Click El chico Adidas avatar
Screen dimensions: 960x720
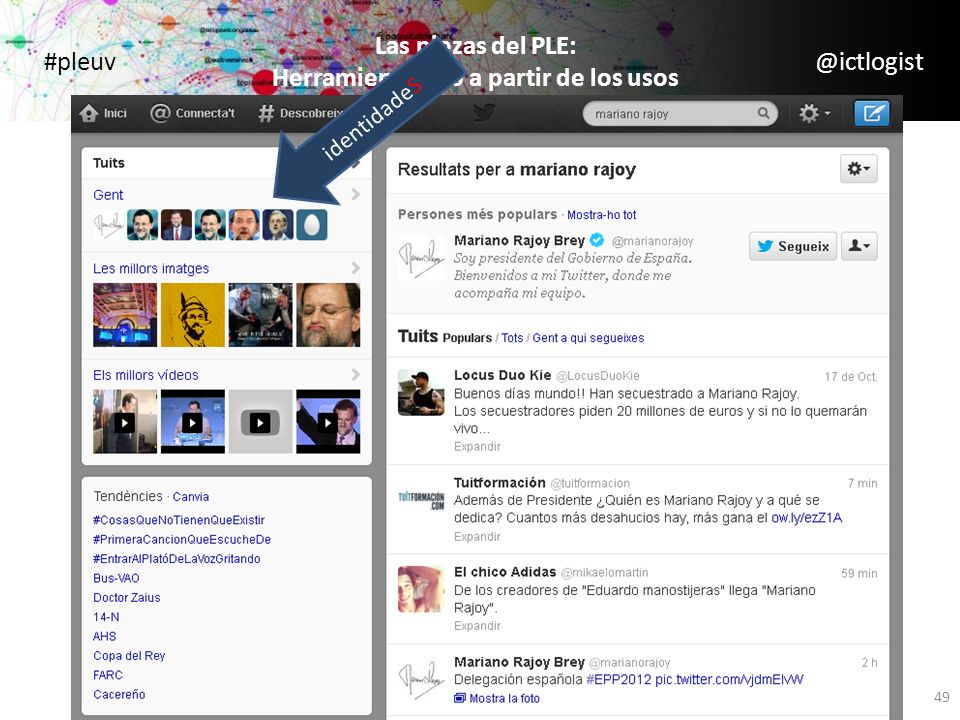click(x=421, y=589)
